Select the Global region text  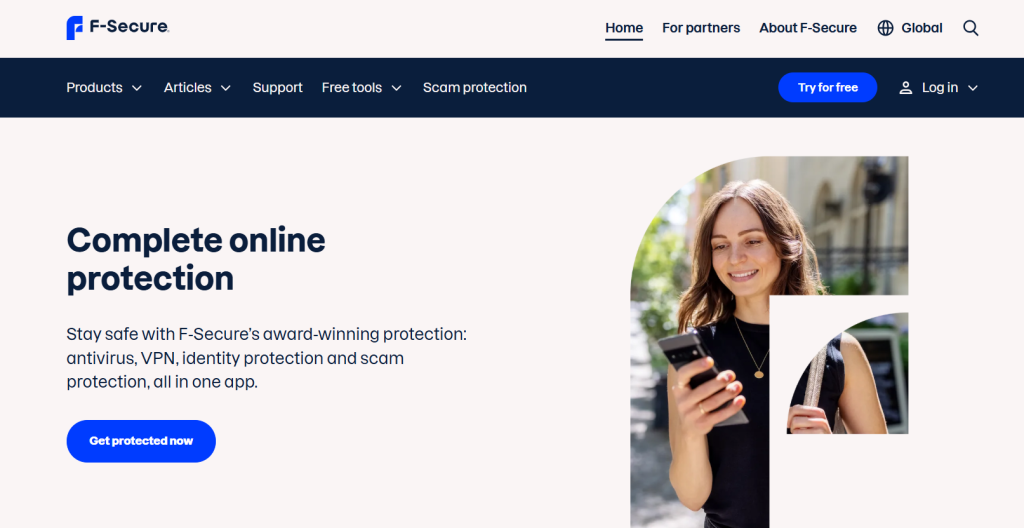click(921, 28)
